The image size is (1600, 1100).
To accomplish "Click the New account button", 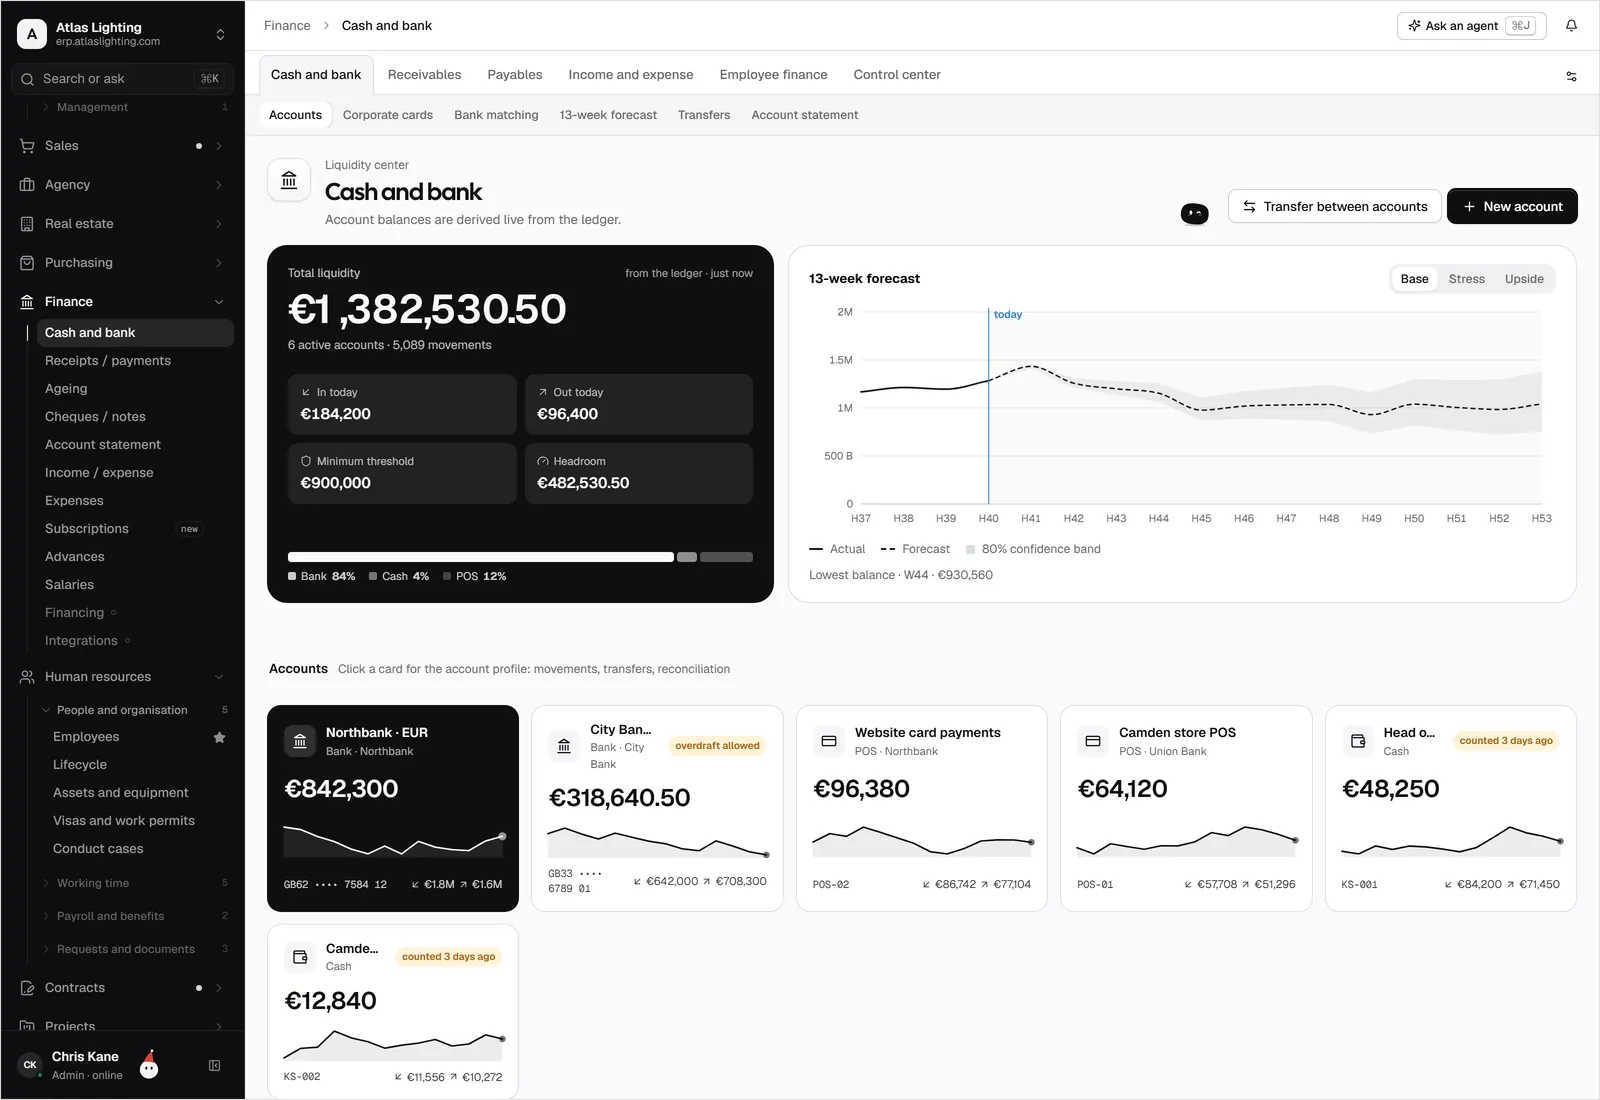I will coord(1512,207).
